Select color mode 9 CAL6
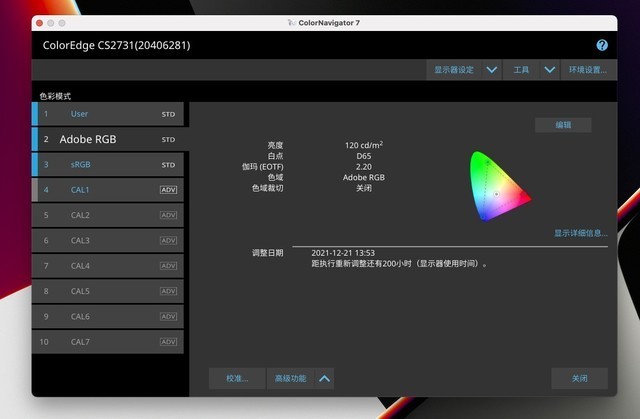Screen dimensions: 640x419 [108, 316]
